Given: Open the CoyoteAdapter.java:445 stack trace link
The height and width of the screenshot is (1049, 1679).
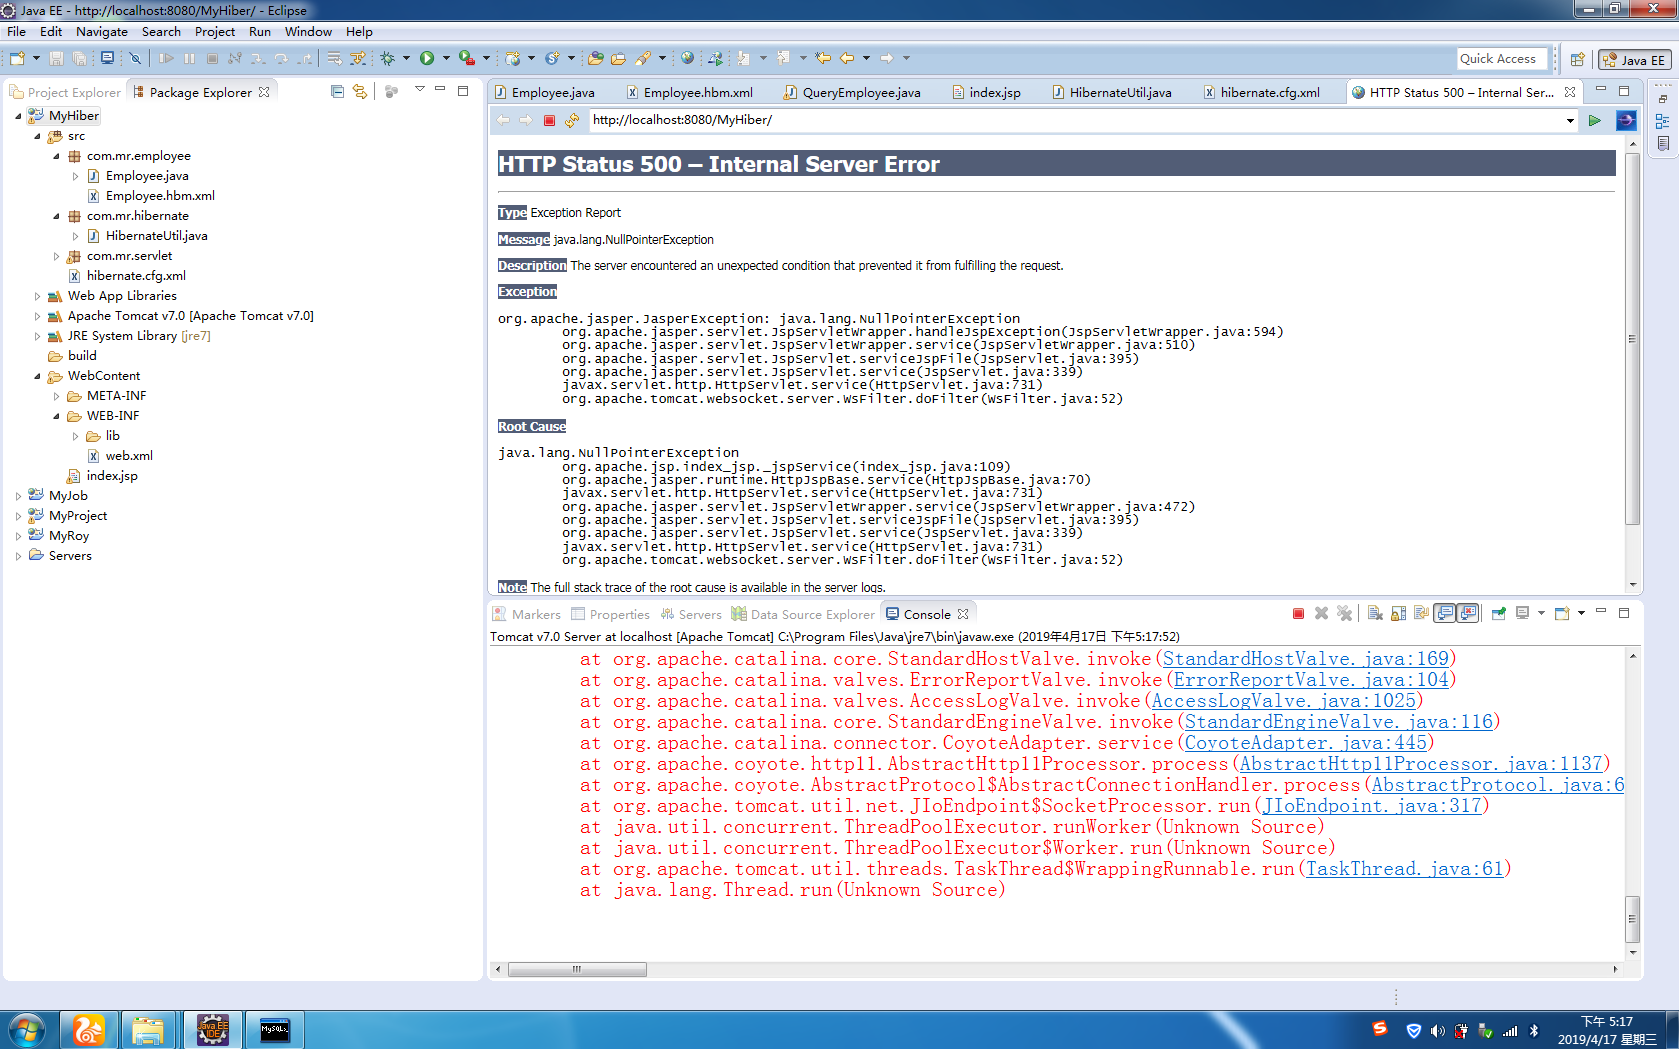Looking at the screenshot, I should 1306,743.
